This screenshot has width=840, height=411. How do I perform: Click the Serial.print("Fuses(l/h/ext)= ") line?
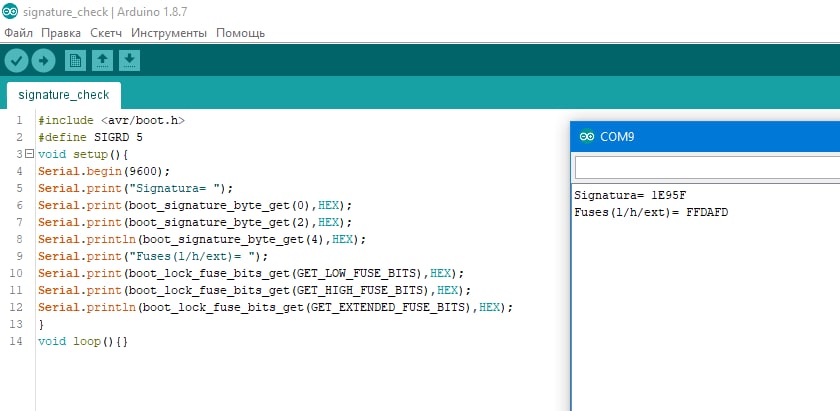point(153,256)
